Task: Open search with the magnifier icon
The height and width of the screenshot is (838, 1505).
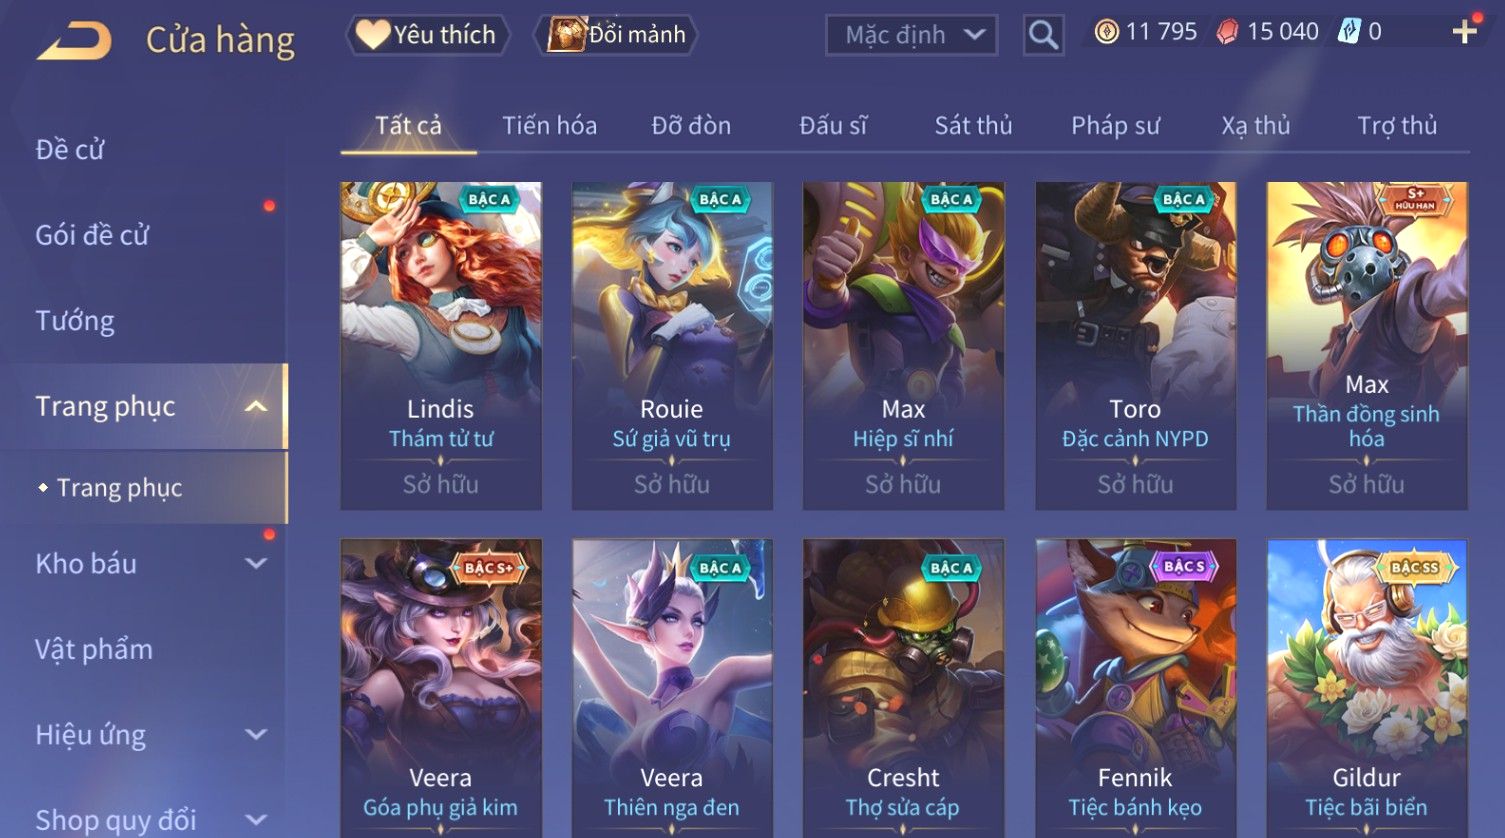Action: [1043, 35]
